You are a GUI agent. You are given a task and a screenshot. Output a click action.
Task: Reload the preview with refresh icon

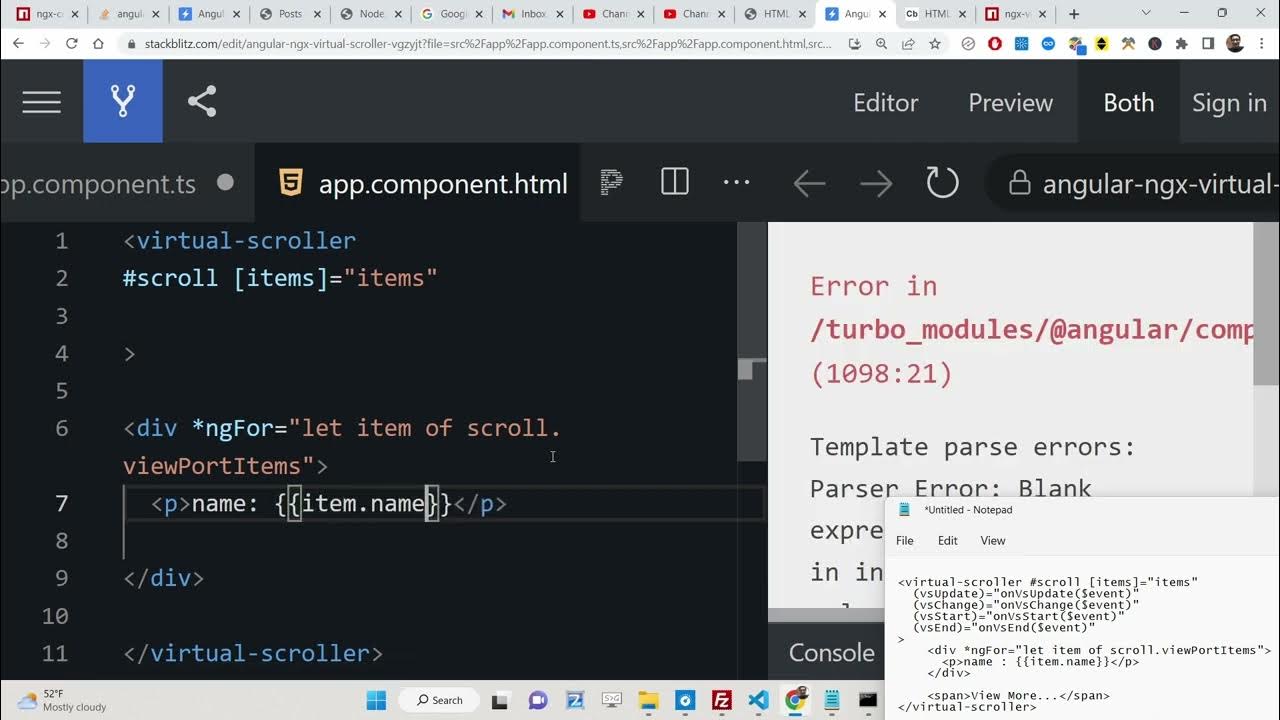click(942, 183)
